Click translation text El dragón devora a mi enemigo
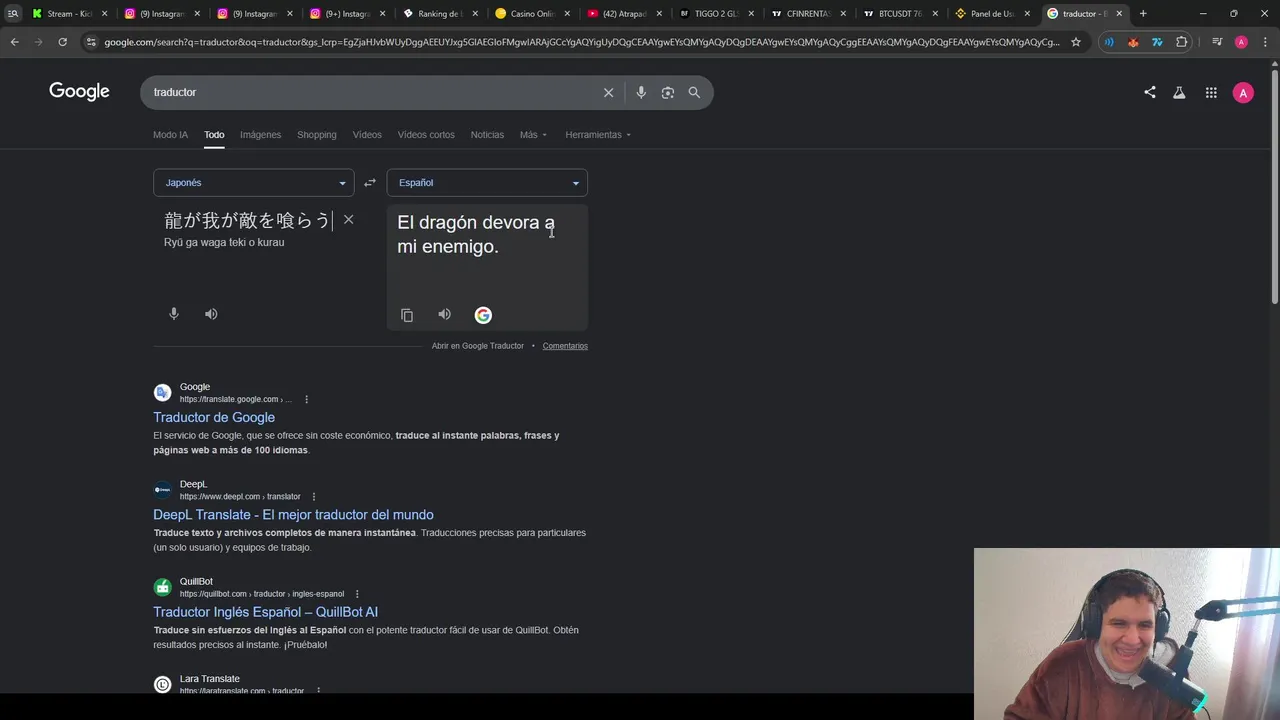This screenshot has width=1280, height=720. 476,234
